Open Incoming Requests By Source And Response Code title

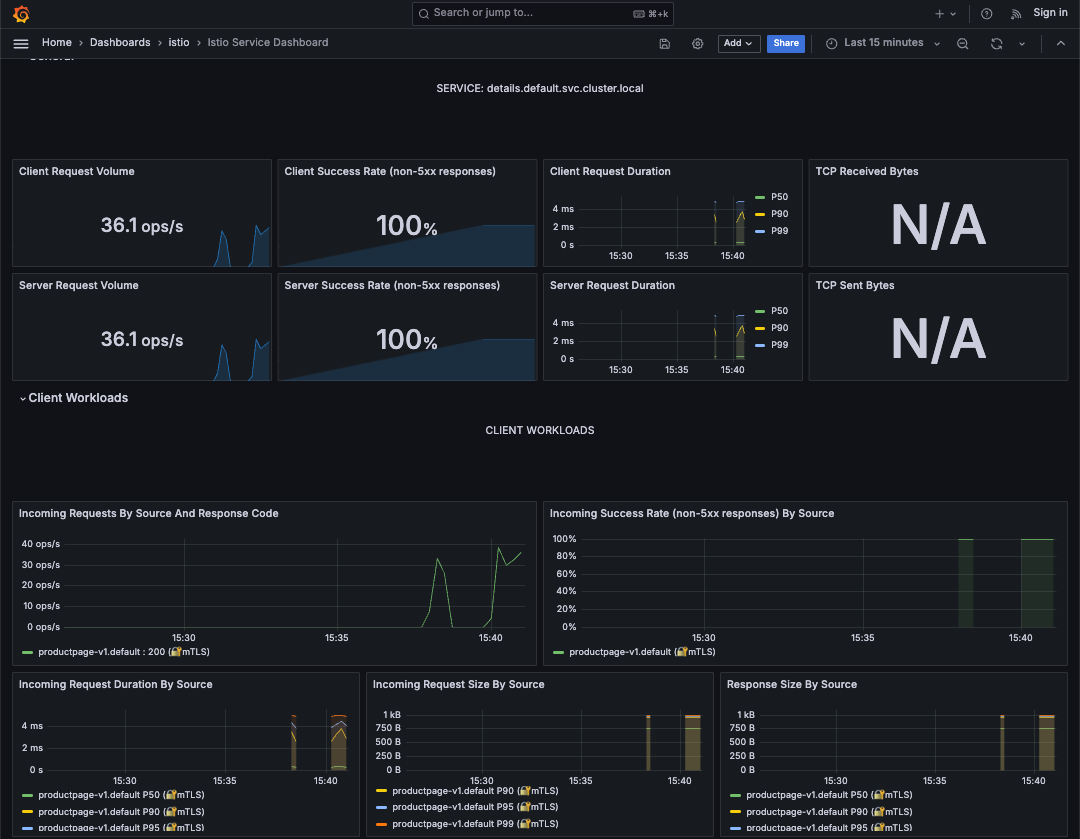point(149,513)
